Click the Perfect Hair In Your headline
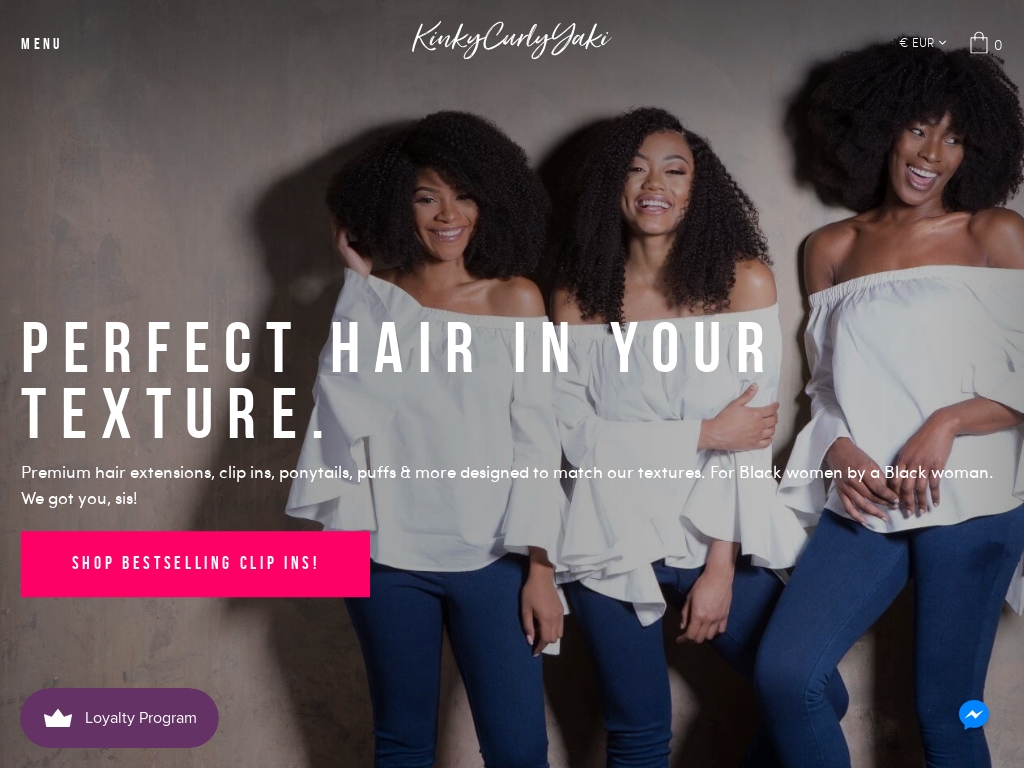The image size is (1024, 768). point(395,348)
